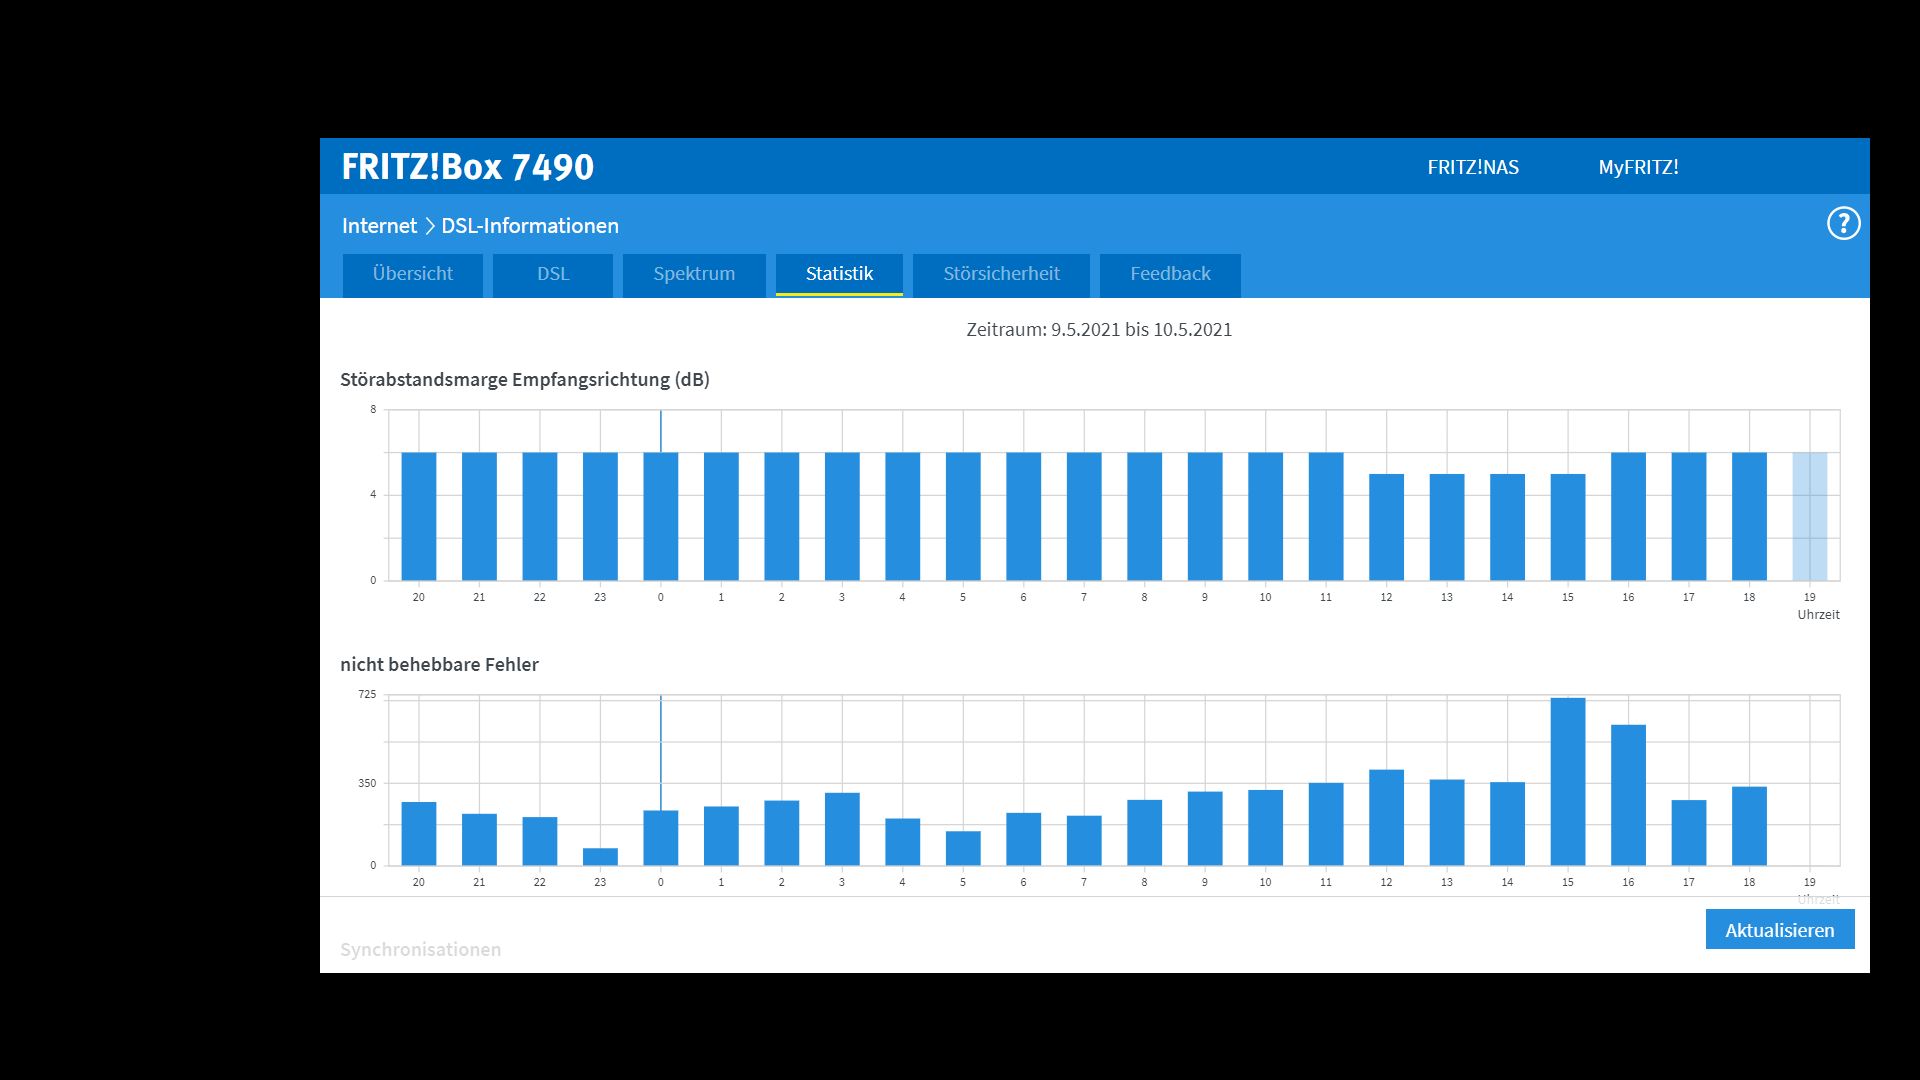Click the active Statistik tab
Screen dimensions: 1920x1080
point(839,274)
